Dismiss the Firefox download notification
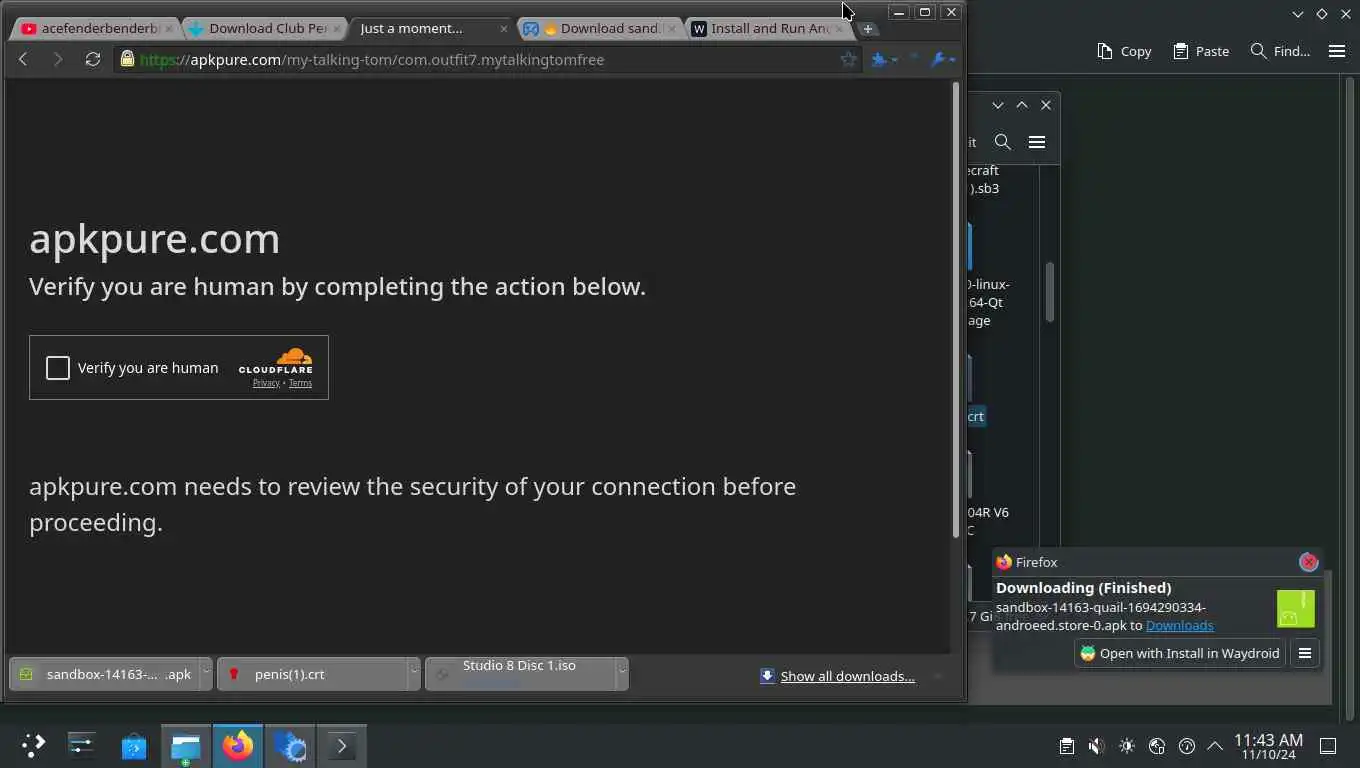Image resolution: width=1360 pixels, height=768 pixels. [x=1309, y=562]
